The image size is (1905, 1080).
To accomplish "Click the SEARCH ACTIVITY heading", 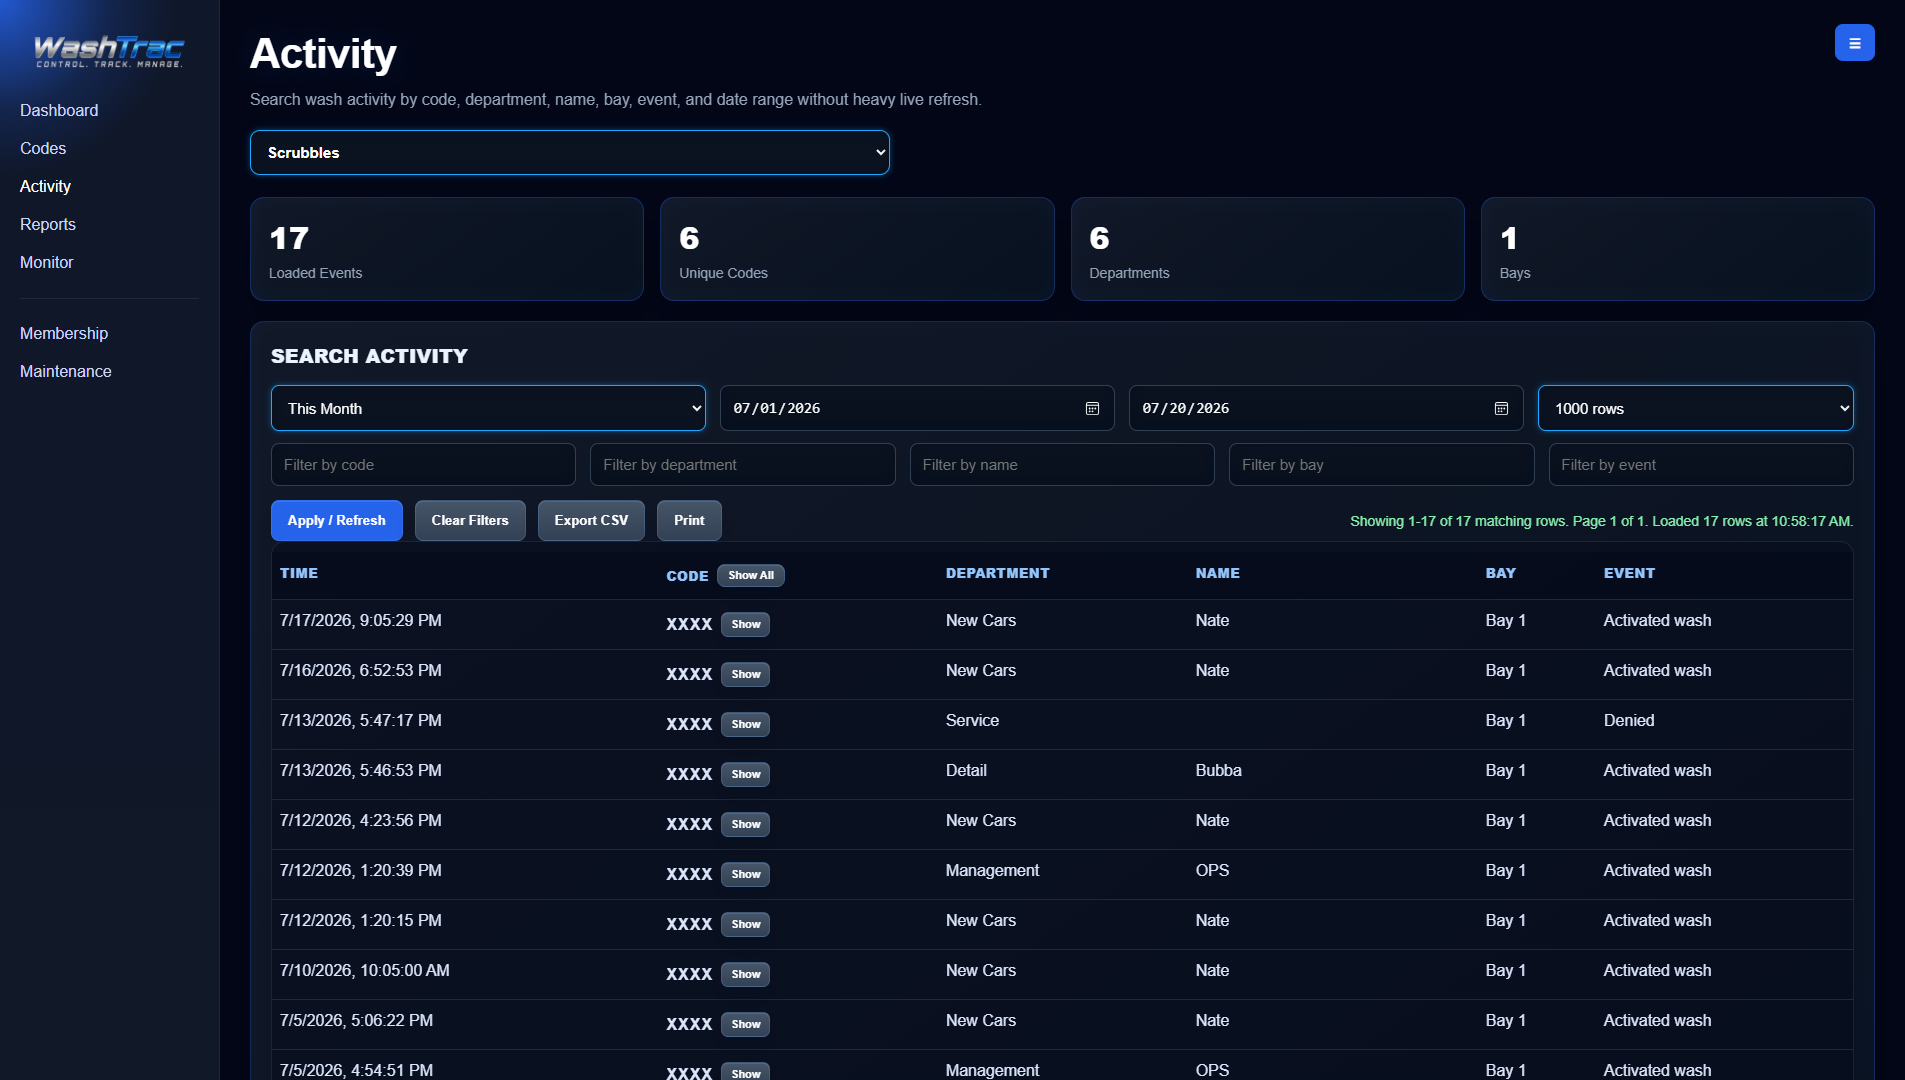I will pos(369,356).
